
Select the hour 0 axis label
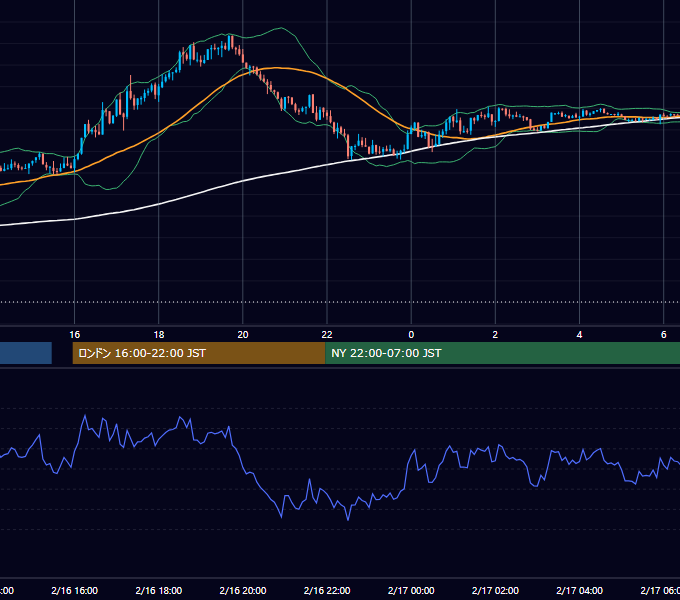point(411,335)
